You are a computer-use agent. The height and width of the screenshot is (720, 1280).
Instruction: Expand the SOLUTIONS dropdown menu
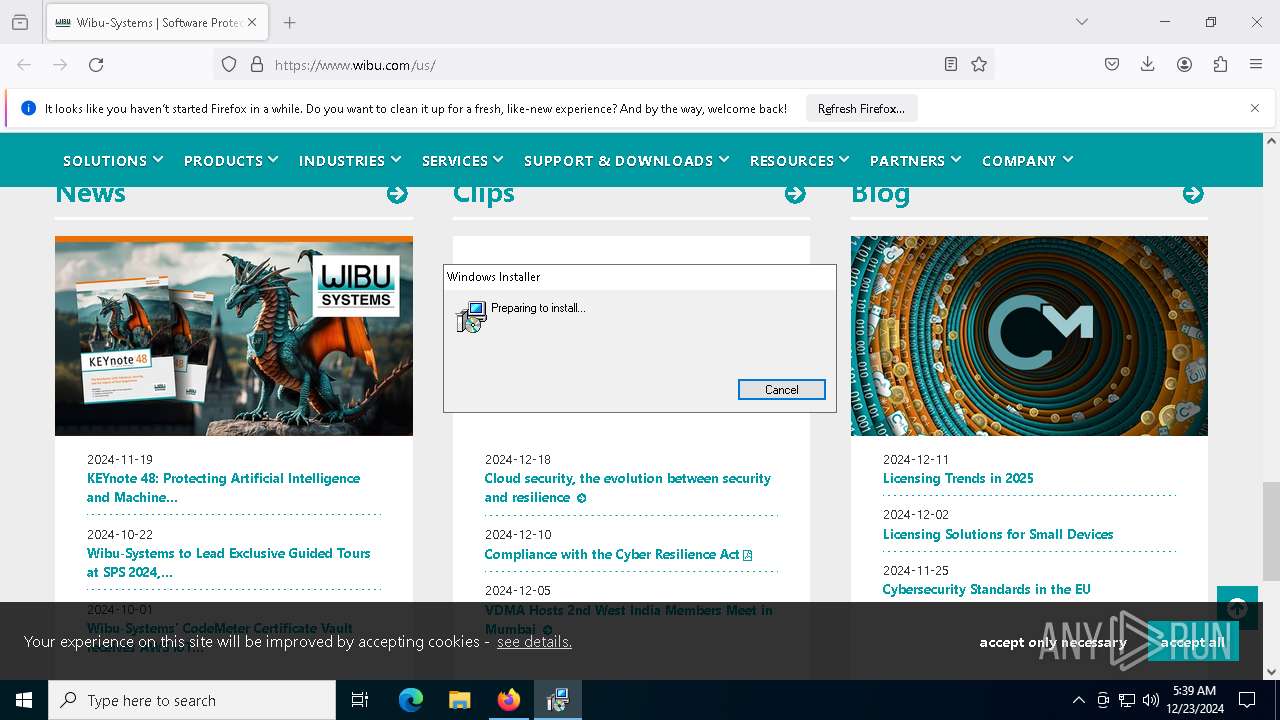[113, 160]
